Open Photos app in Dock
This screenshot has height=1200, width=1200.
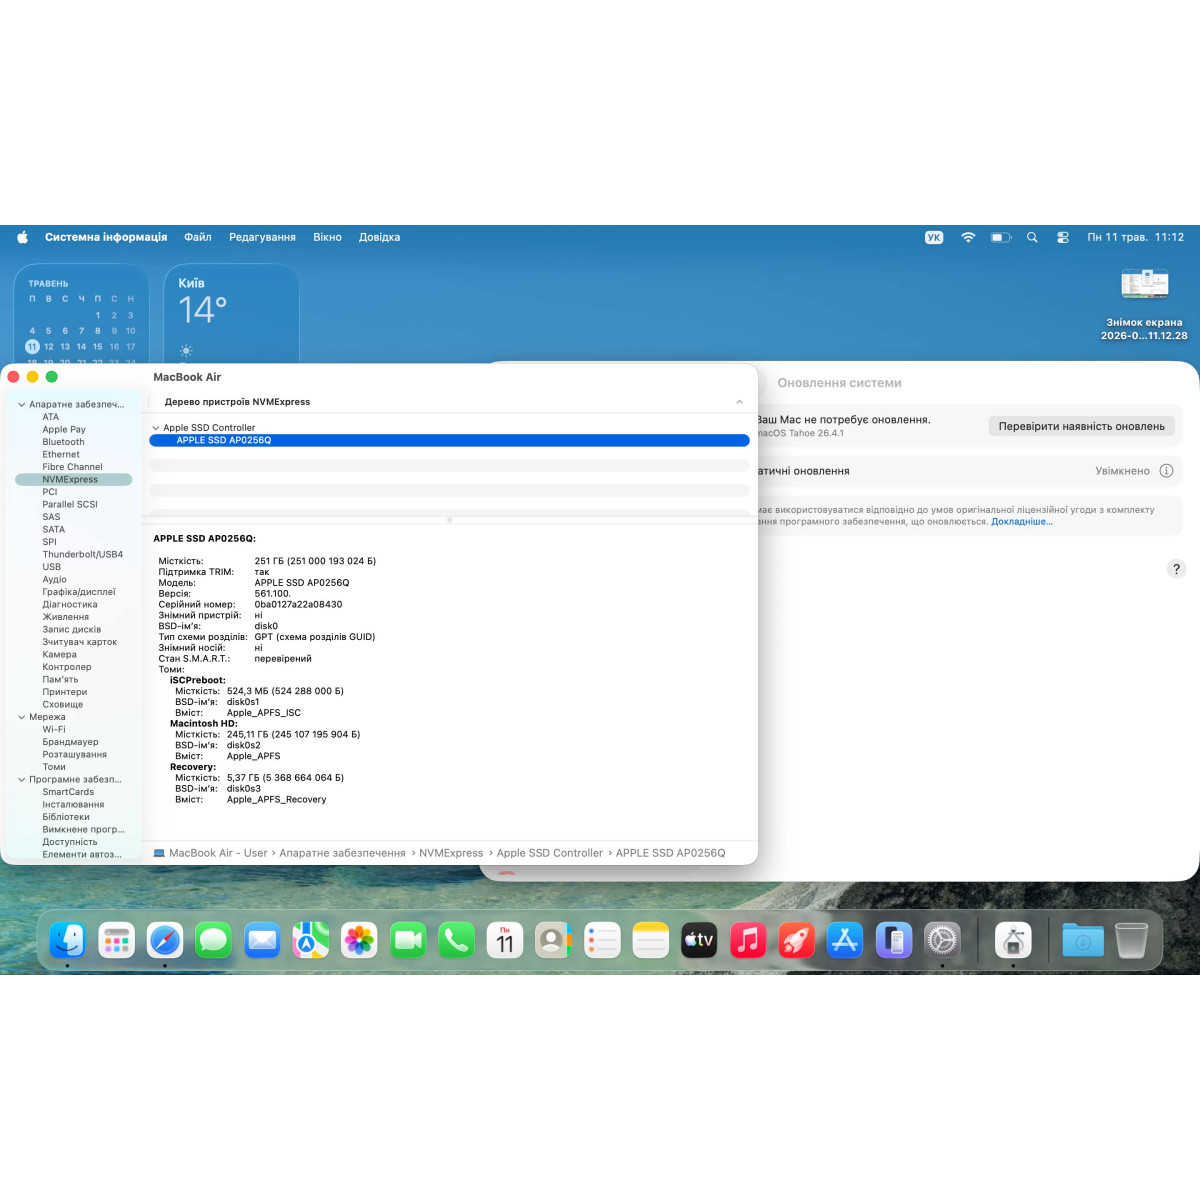point(359,940)
